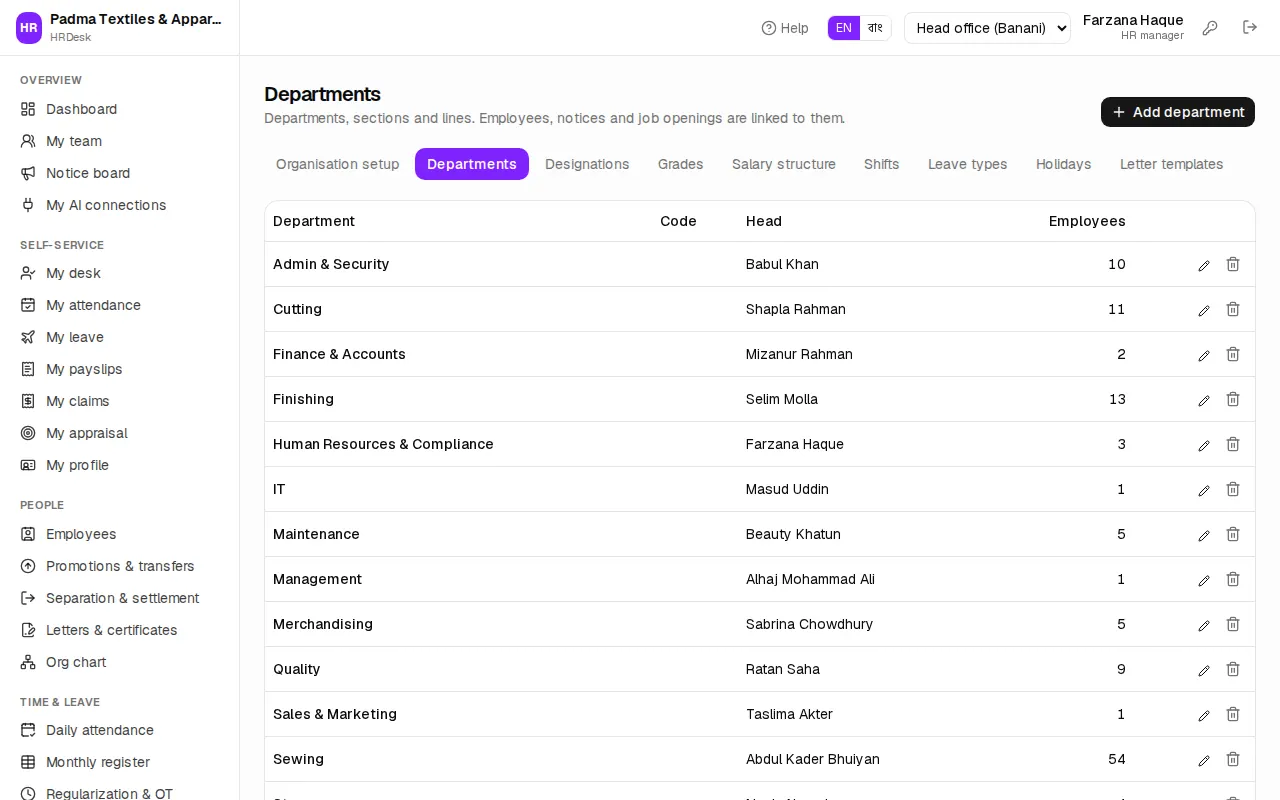Open the Help link
The height and width of the screenshot is (800, 1280).
785,28
